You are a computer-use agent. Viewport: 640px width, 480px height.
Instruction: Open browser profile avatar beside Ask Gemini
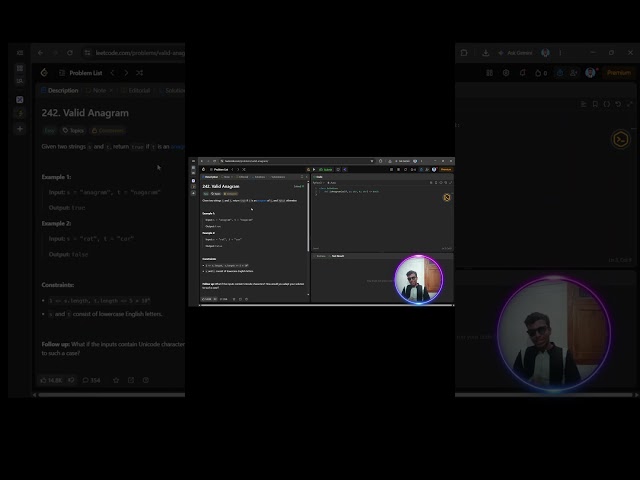click(x=545, y=53)
